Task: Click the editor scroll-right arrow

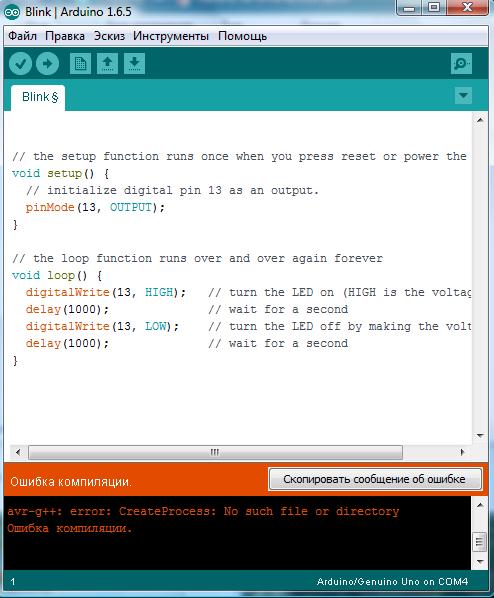Action: [x=462, y=452]
